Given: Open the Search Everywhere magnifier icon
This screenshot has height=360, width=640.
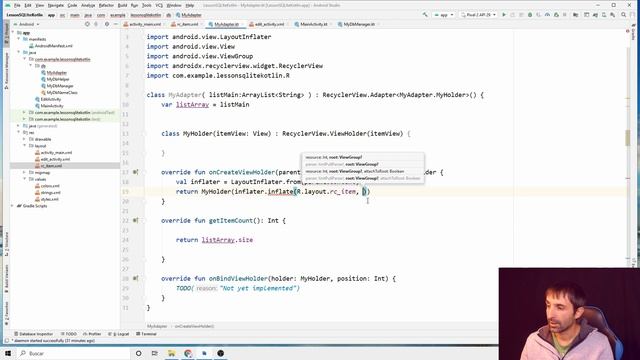Looking at the screenshot, I should point(623,15).
